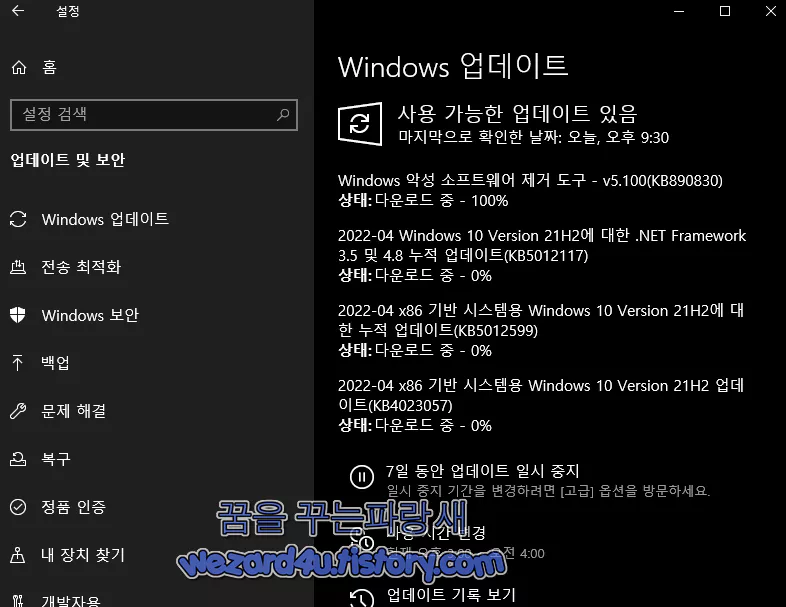Click the 일시 중지 기간을 변경하려면 hint text
The image size is (786, 607).
(548, 491)
